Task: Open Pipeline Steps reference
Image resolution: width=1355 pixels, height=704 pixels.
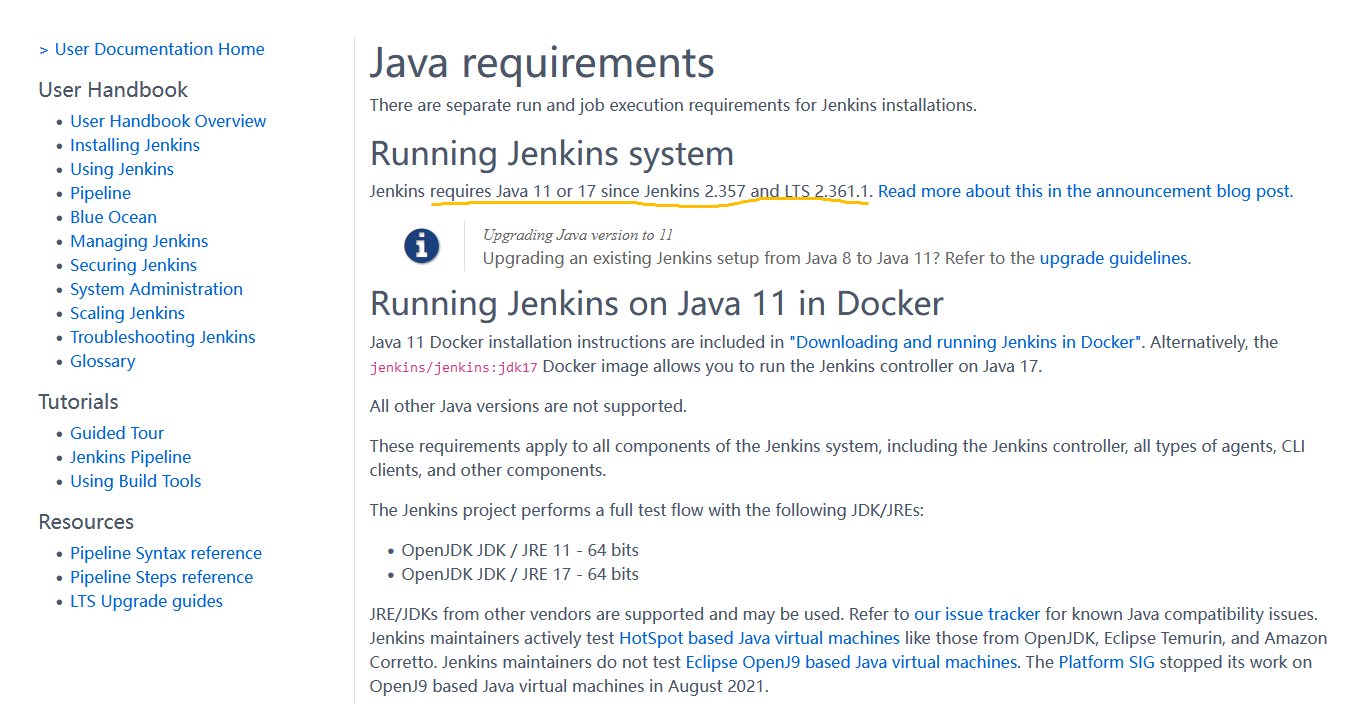Action: [x=161, y=577]
